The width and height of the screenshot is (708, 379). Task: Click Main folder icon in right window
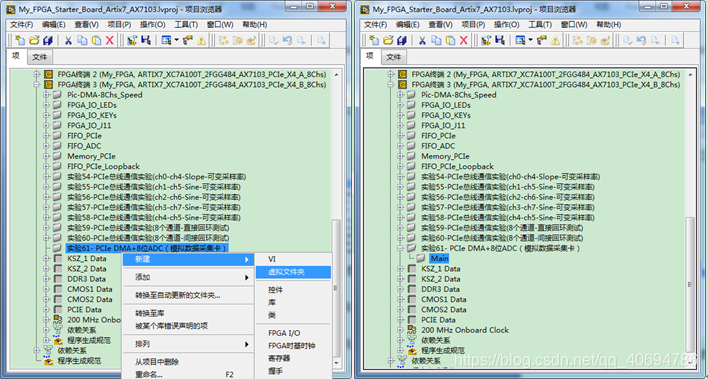pyautogui.click(x=421, y=258)
